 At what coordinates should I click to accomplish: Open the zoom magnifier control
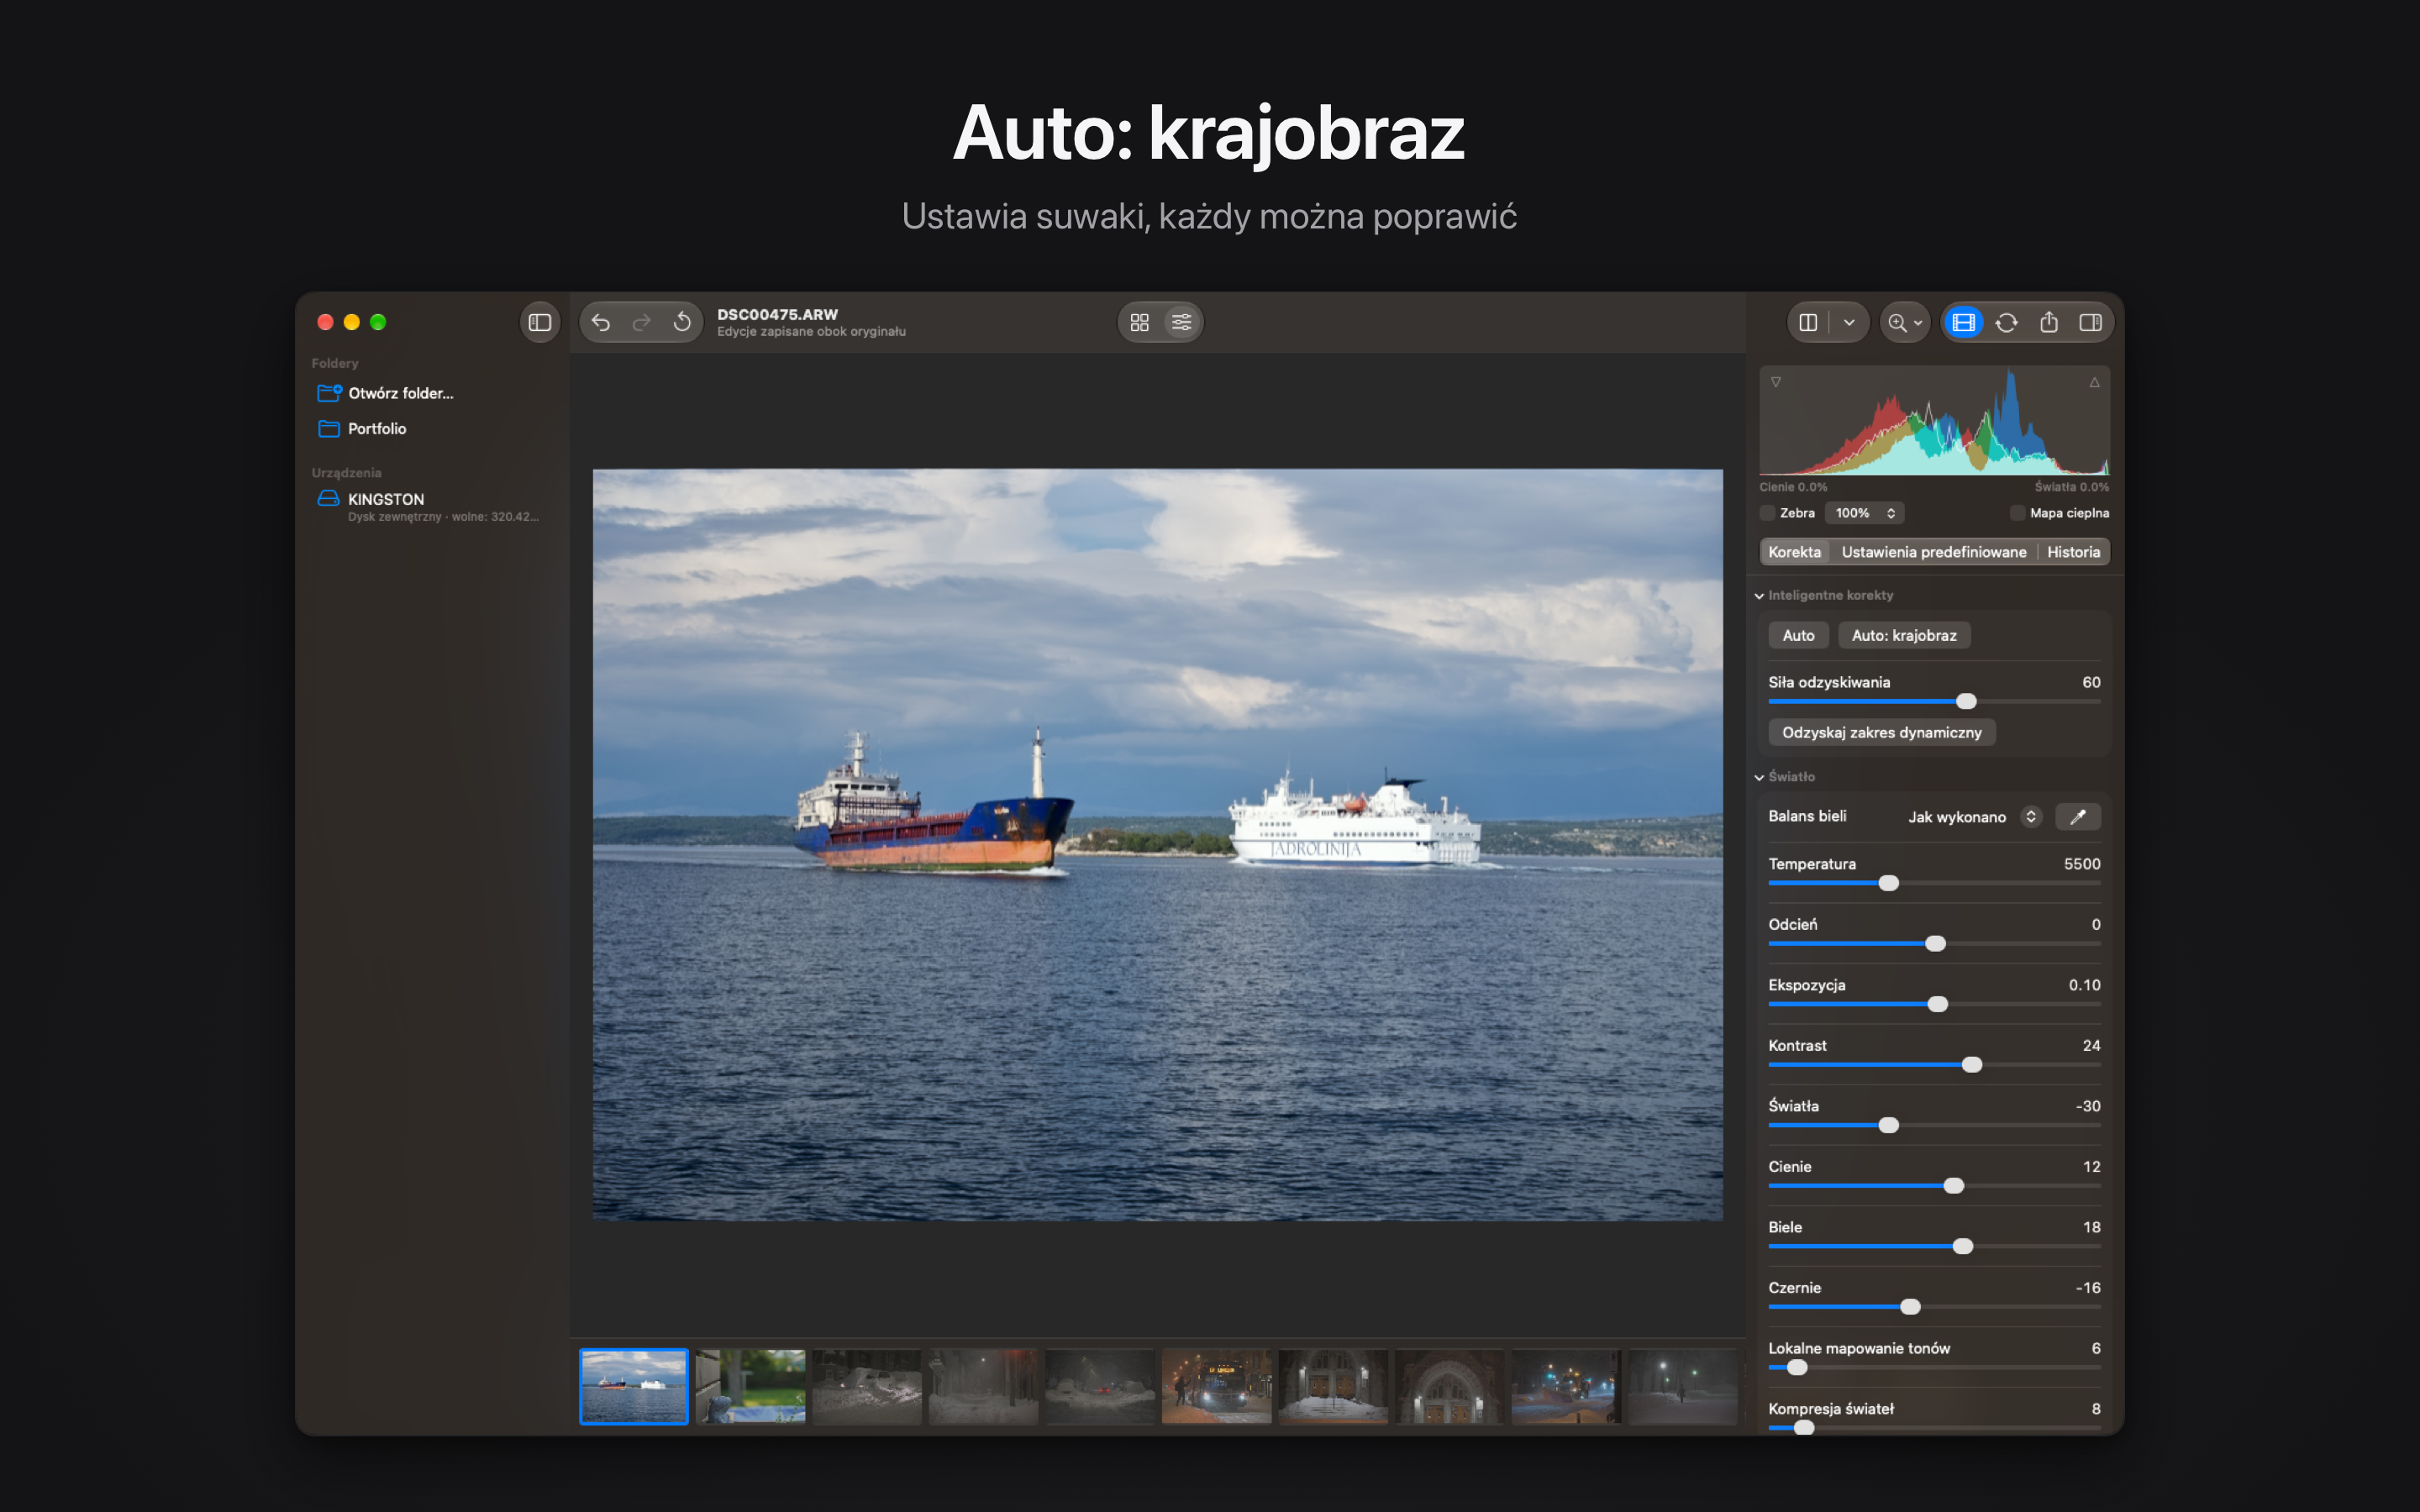tap(1904, 322)
